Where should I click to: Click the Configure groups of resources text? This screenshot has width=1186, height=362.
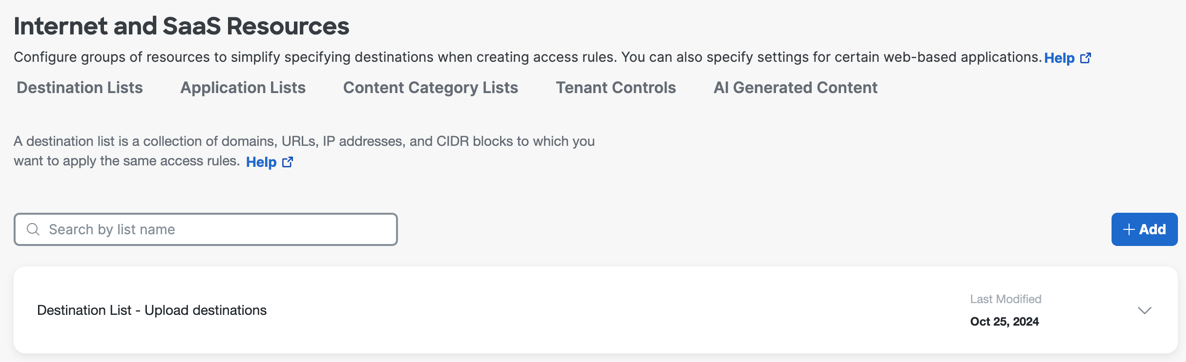point(528,57)
